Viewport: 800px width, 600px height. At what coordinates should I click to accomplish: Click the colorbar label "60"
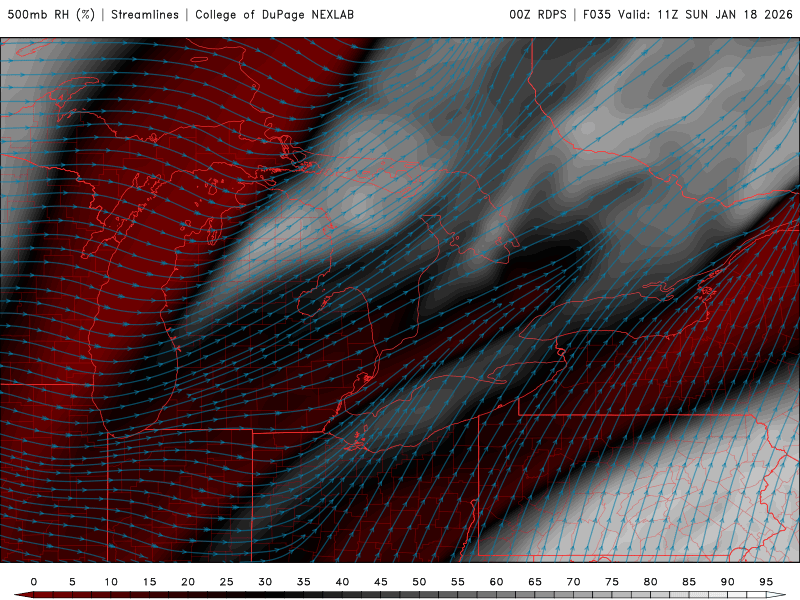pos(496,582)
